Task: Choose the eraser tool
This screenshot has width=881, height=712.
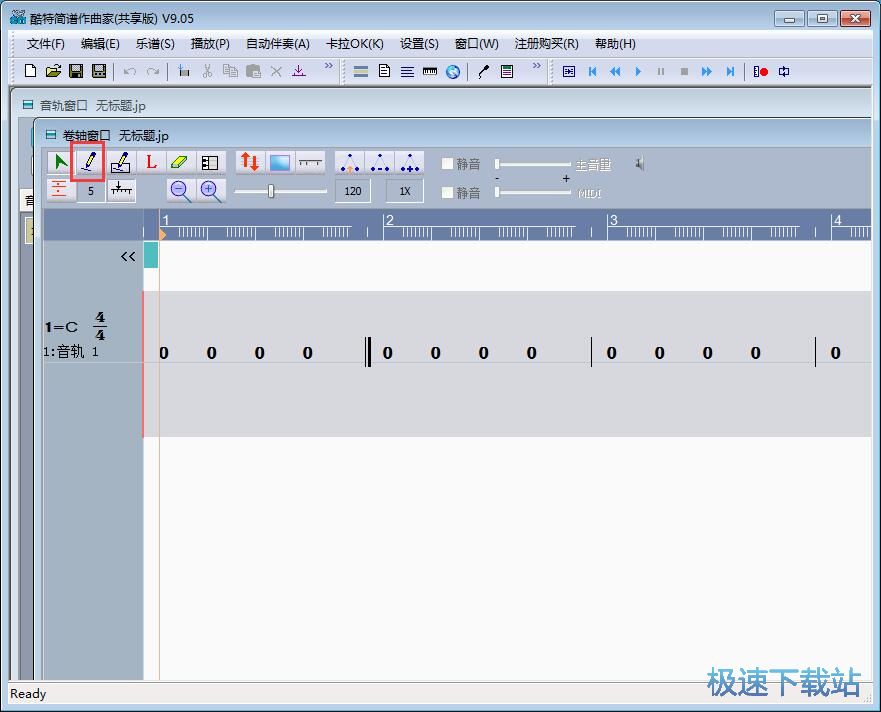Action: [180, 162]
